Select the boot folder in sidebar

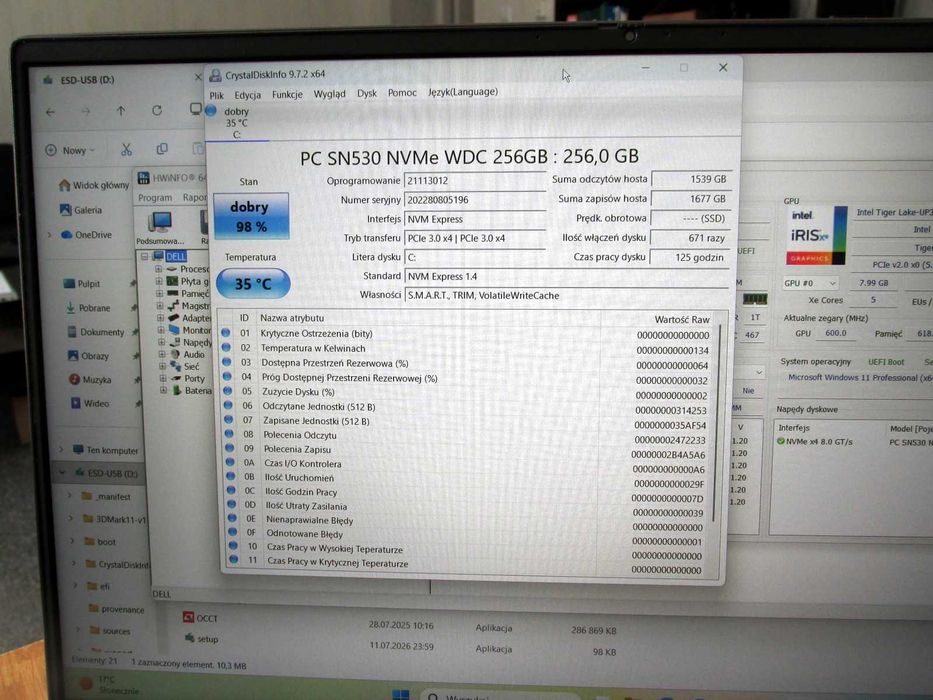100,542
